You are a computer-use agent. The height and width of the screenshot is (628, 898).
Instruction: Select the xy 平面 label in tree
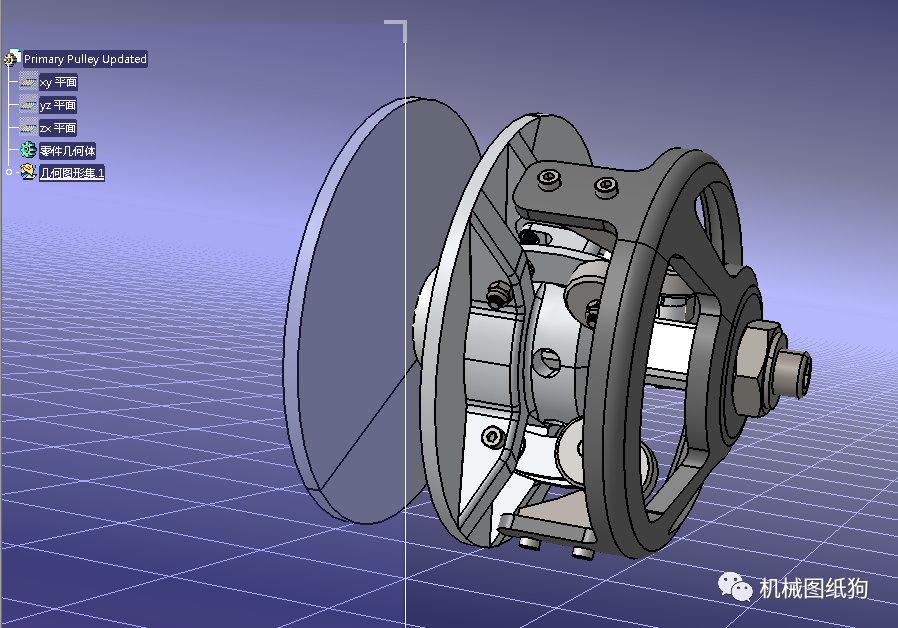pyautogui.click(x=58, y=82)
